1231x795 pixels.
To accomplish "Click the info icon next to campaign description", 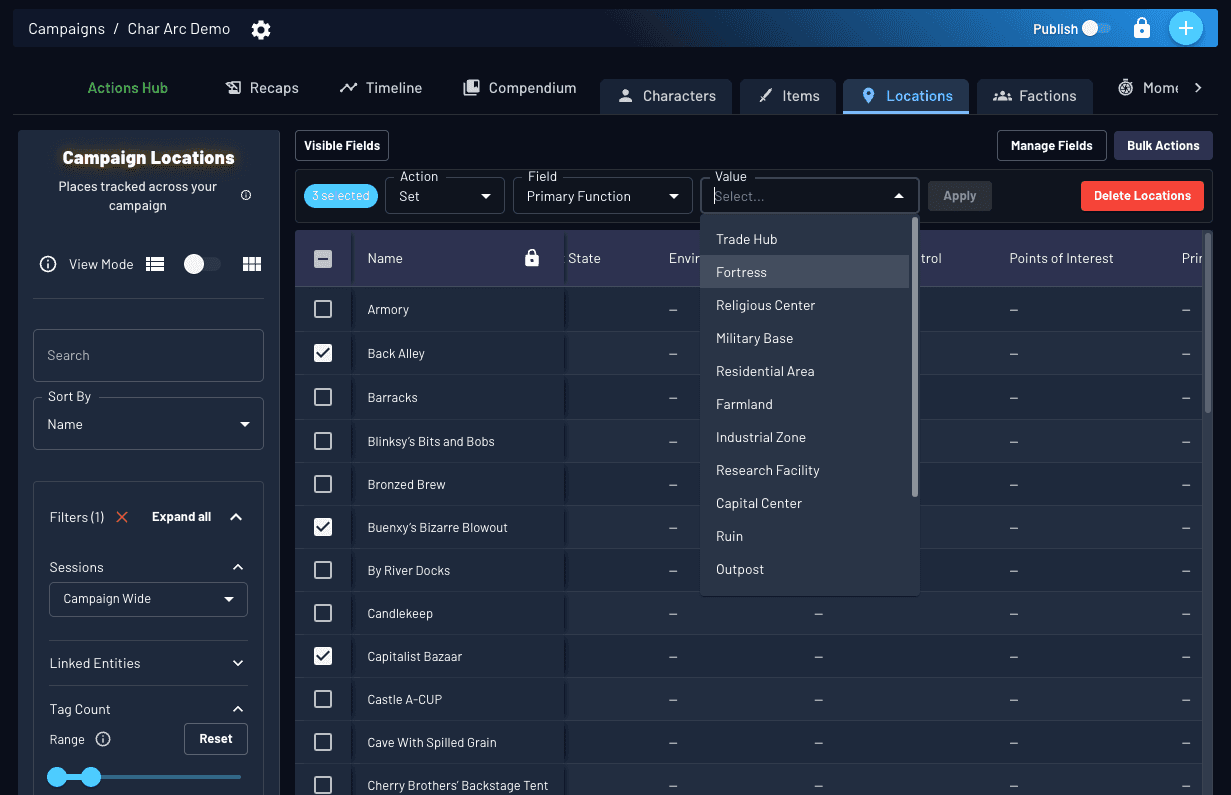I will point(245,196).
